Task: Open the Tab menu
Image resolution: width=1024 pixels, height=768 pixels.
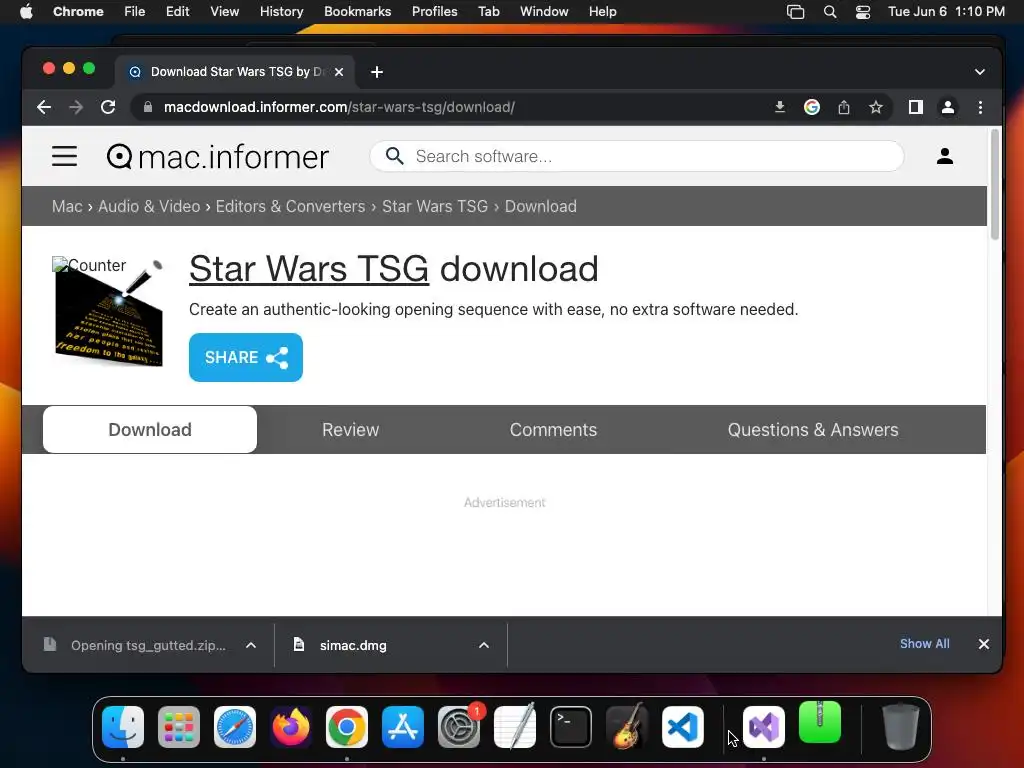Action: pyautogui.click(x=488, y=12)
